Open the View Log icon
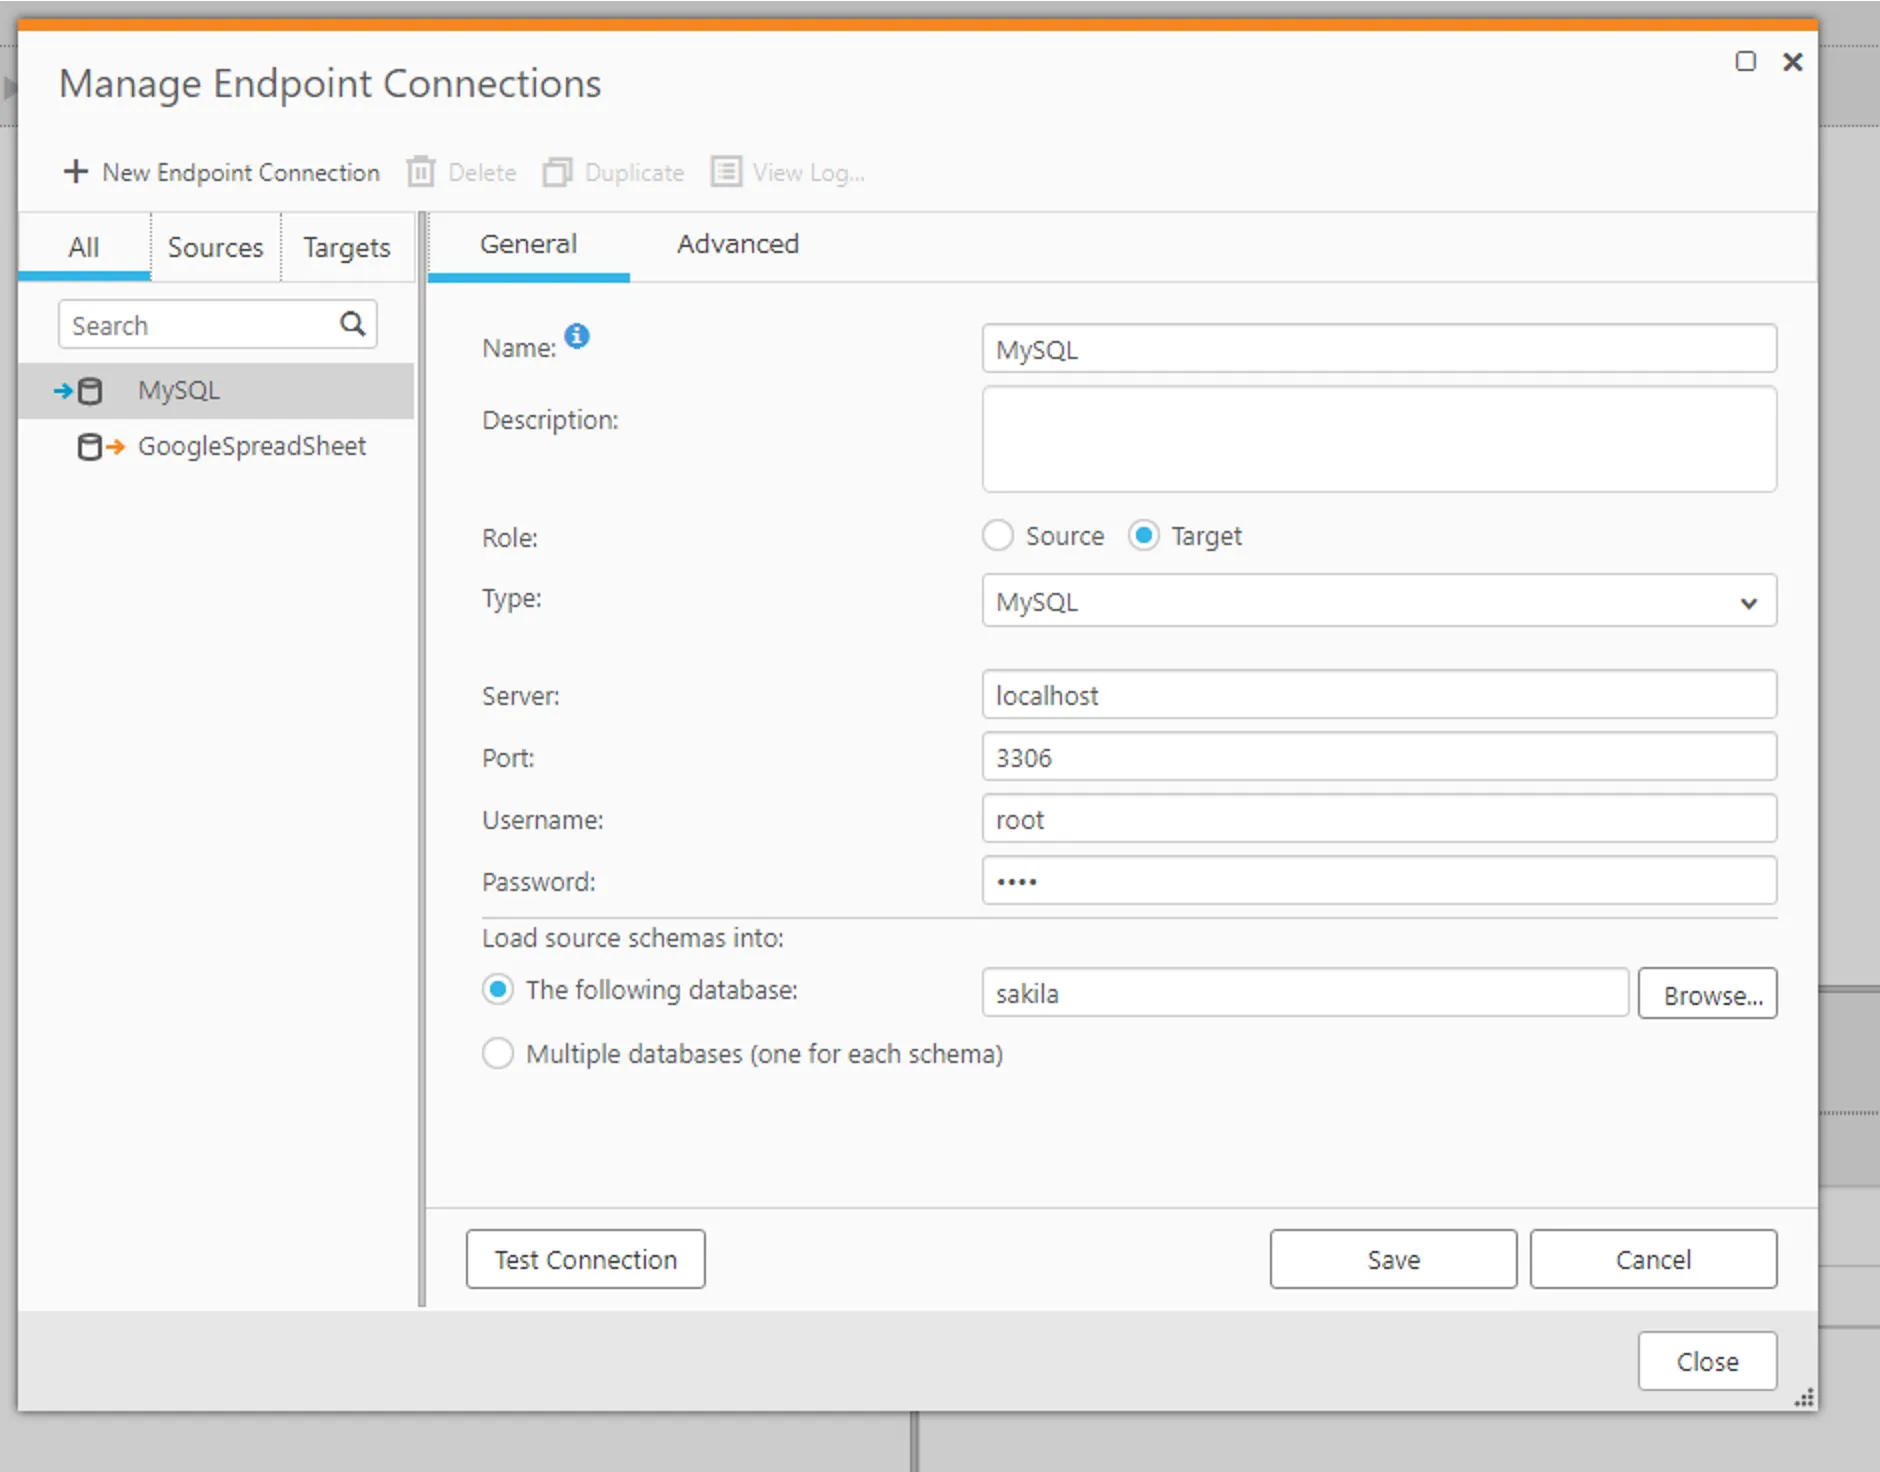This screenshot has width=1880, height=1472. pyautogui.click(x=726, y=172)
